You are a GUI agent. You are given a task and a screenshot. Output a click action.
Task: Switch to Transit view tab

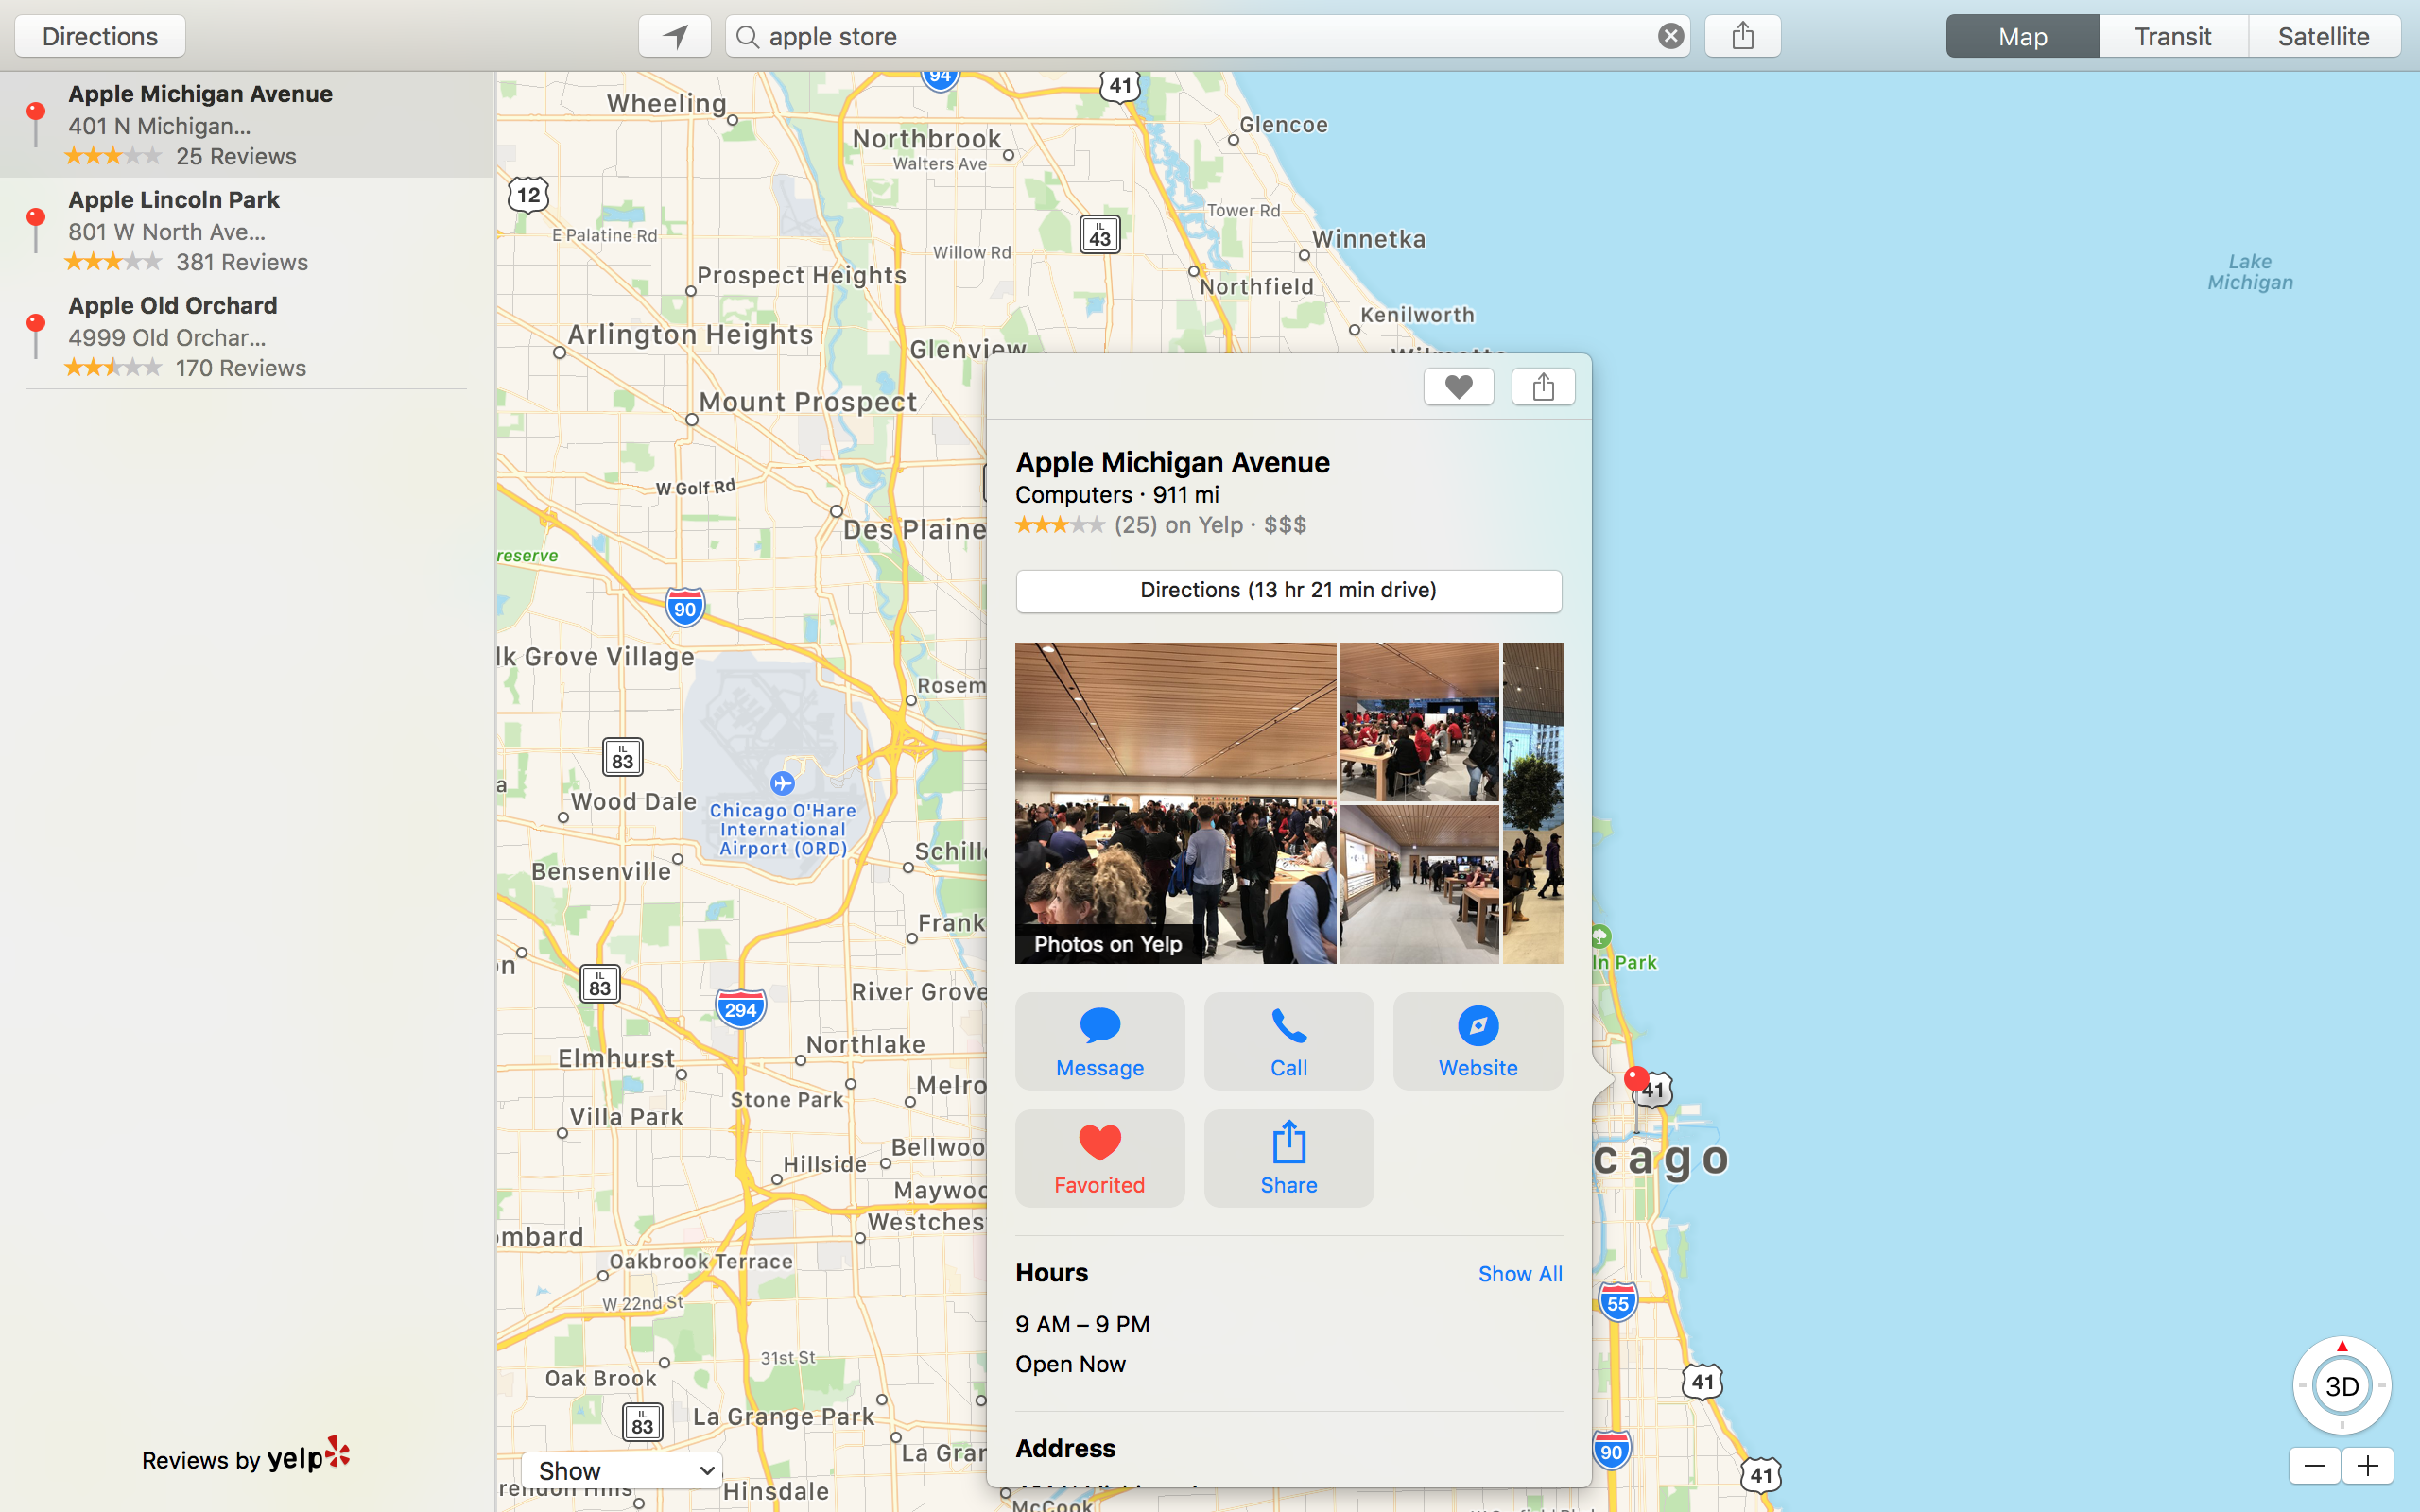(x=2172, y=37)
